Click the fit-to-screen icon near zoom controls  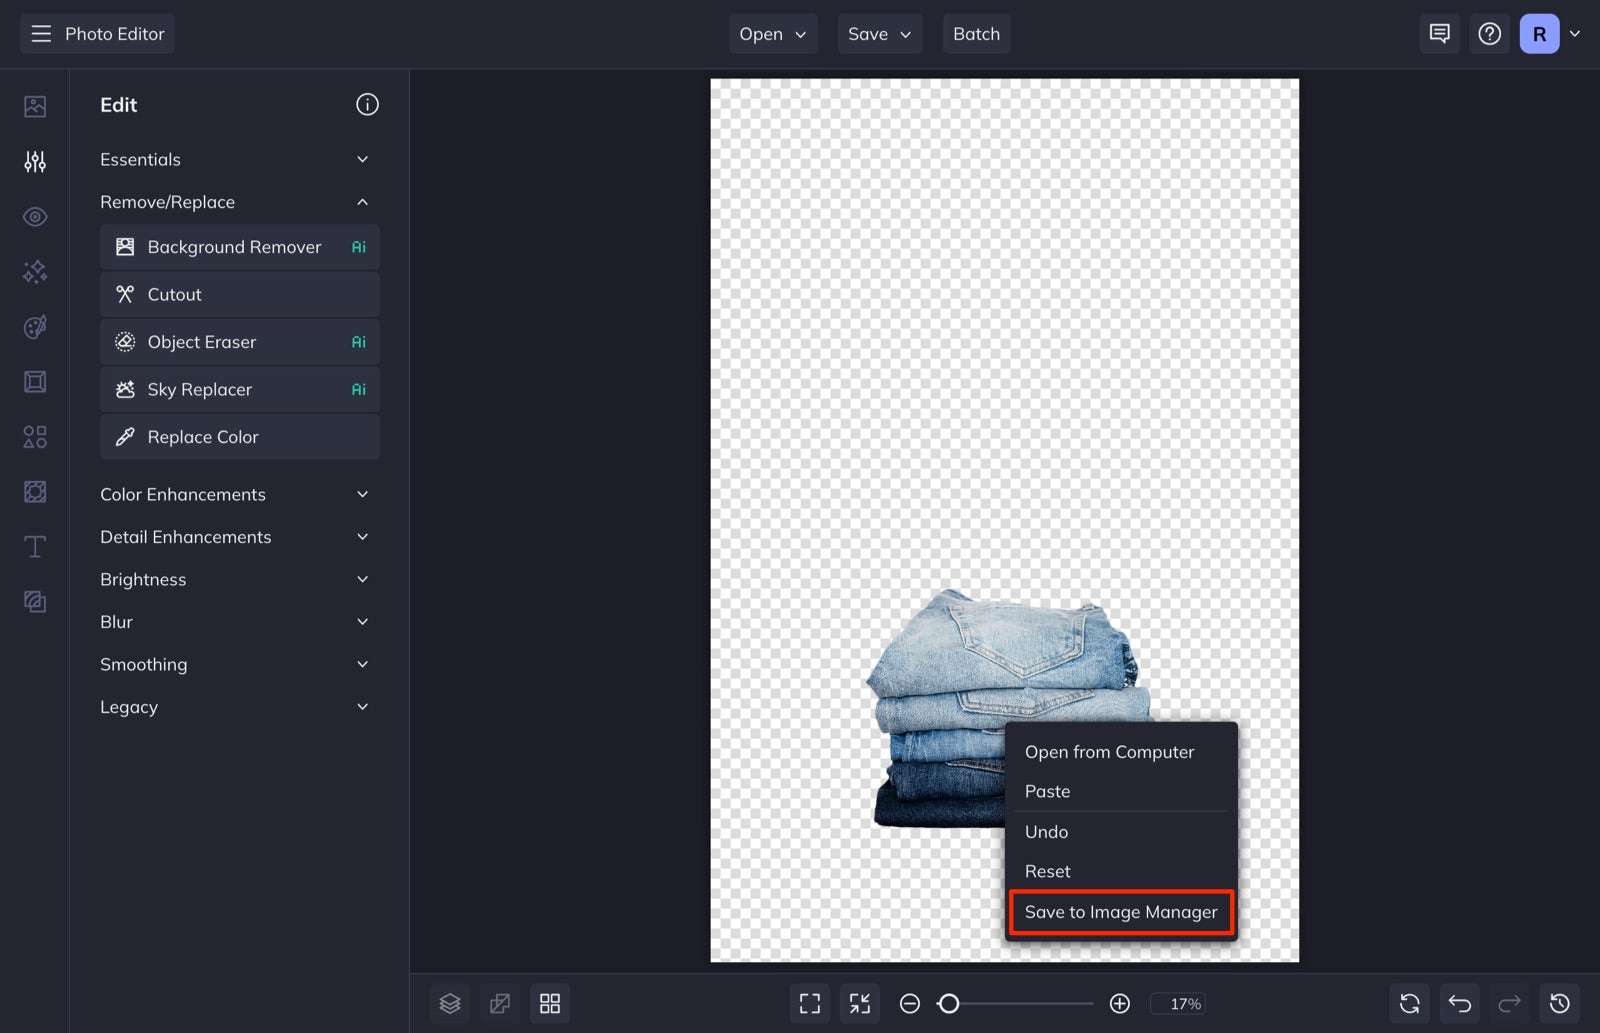pyautogui.click(x=809, y=1003)
